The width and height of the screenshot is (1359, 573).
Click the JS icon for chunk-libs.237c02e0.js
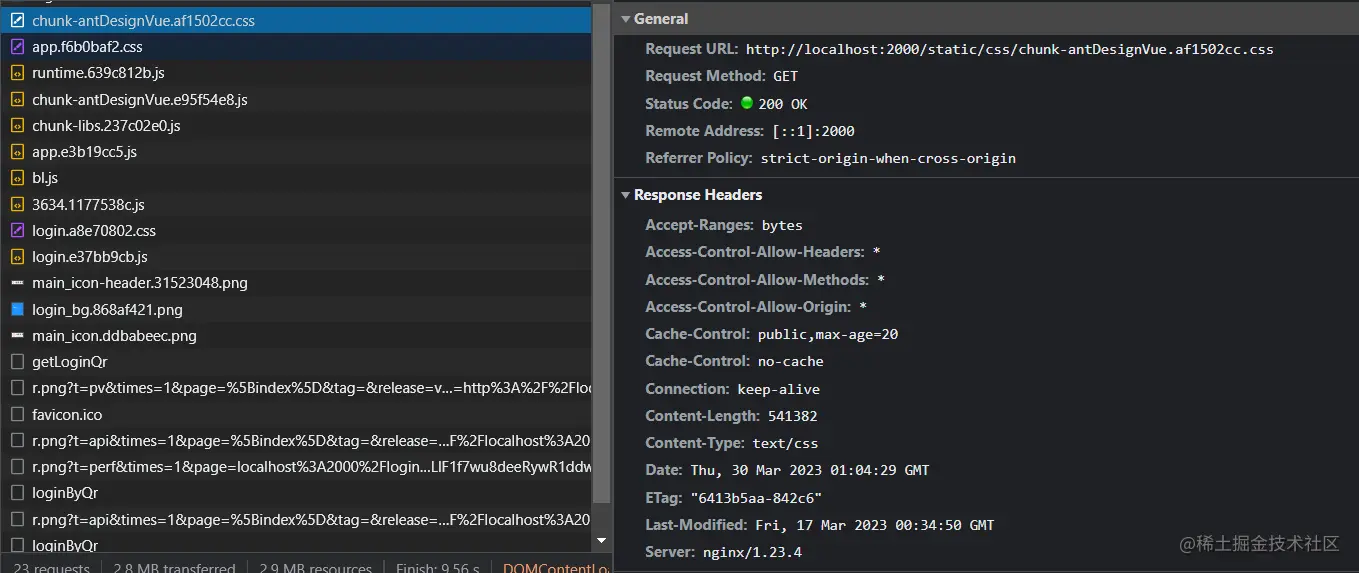pyautogui.click(x=17, y=126)
